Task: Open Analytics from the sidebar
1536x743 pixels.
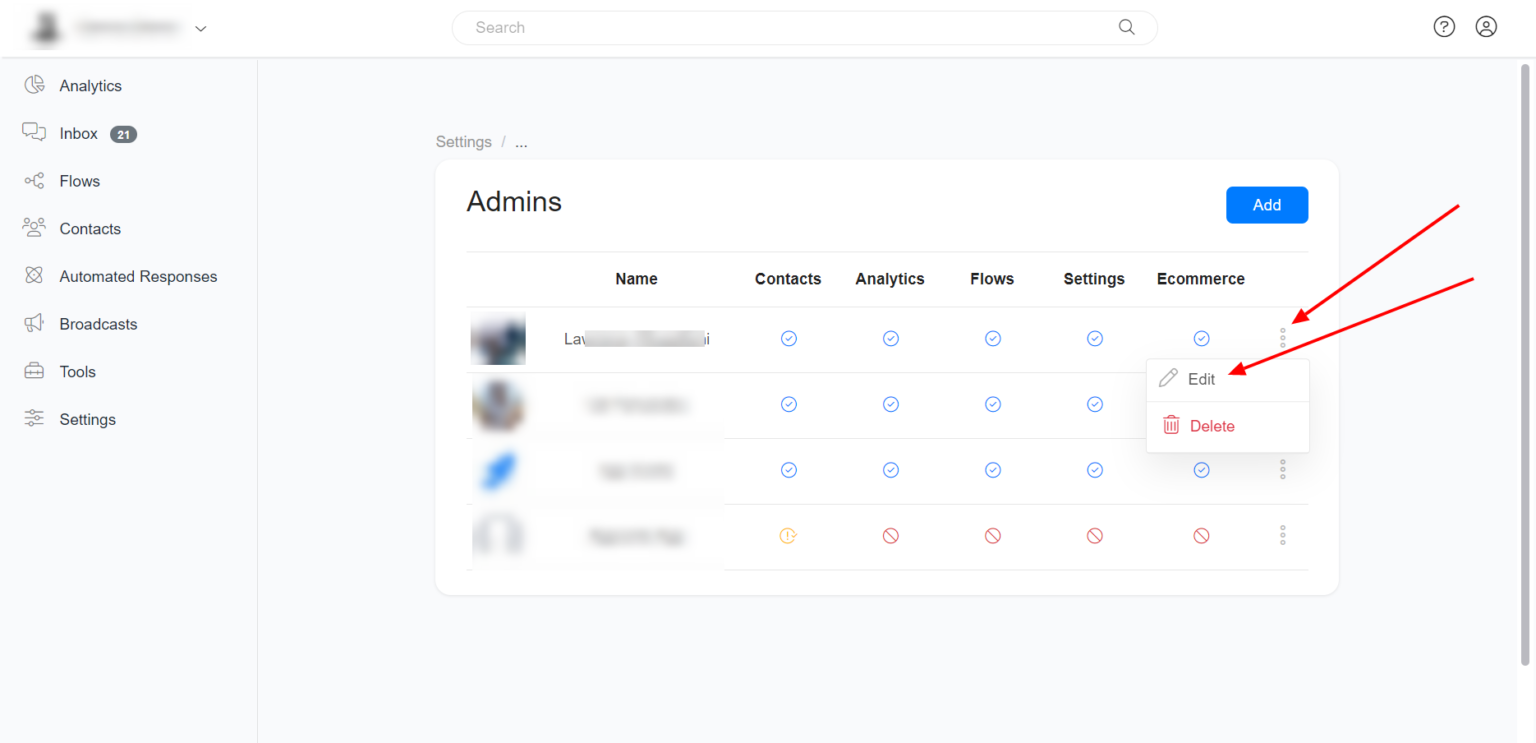Action: coord(89,86)
